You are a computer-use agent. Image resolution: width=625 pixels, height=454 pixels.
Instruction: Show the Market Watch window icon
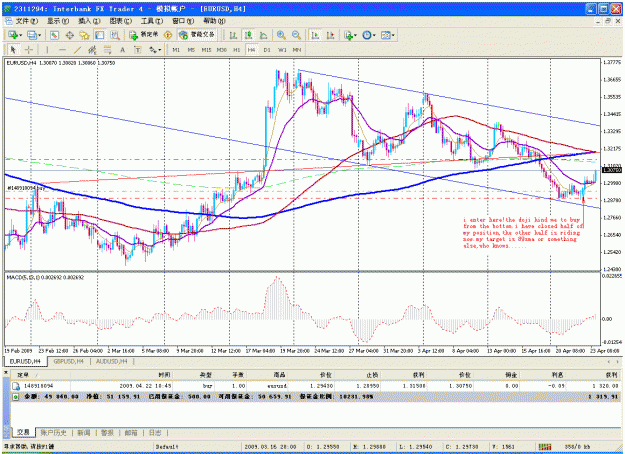coord(55,35)
